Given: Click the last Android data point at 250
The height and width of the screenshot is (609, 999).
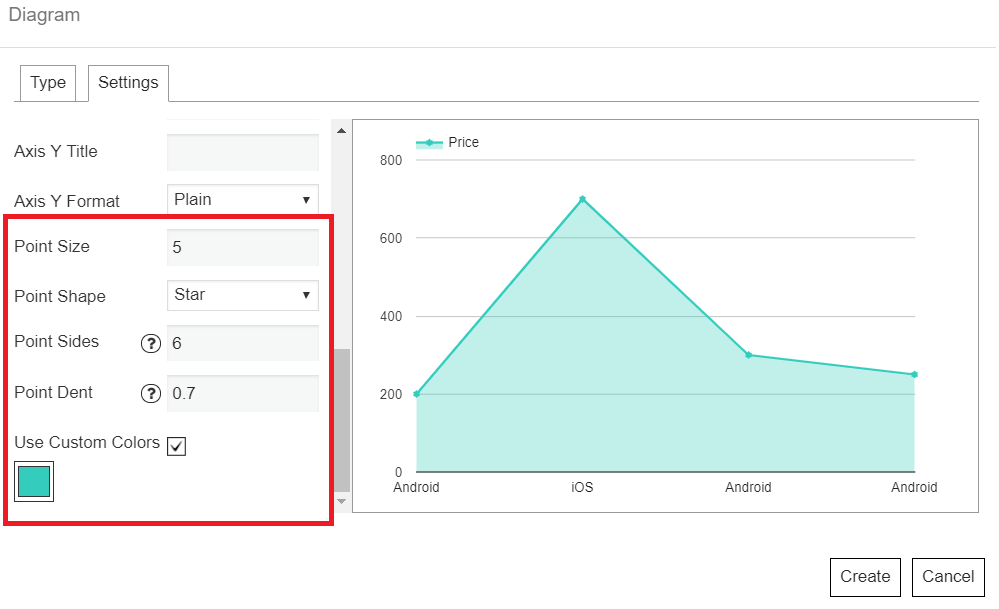Looking at the screenshot, I should pyautogui.click(x=914, y=375).
